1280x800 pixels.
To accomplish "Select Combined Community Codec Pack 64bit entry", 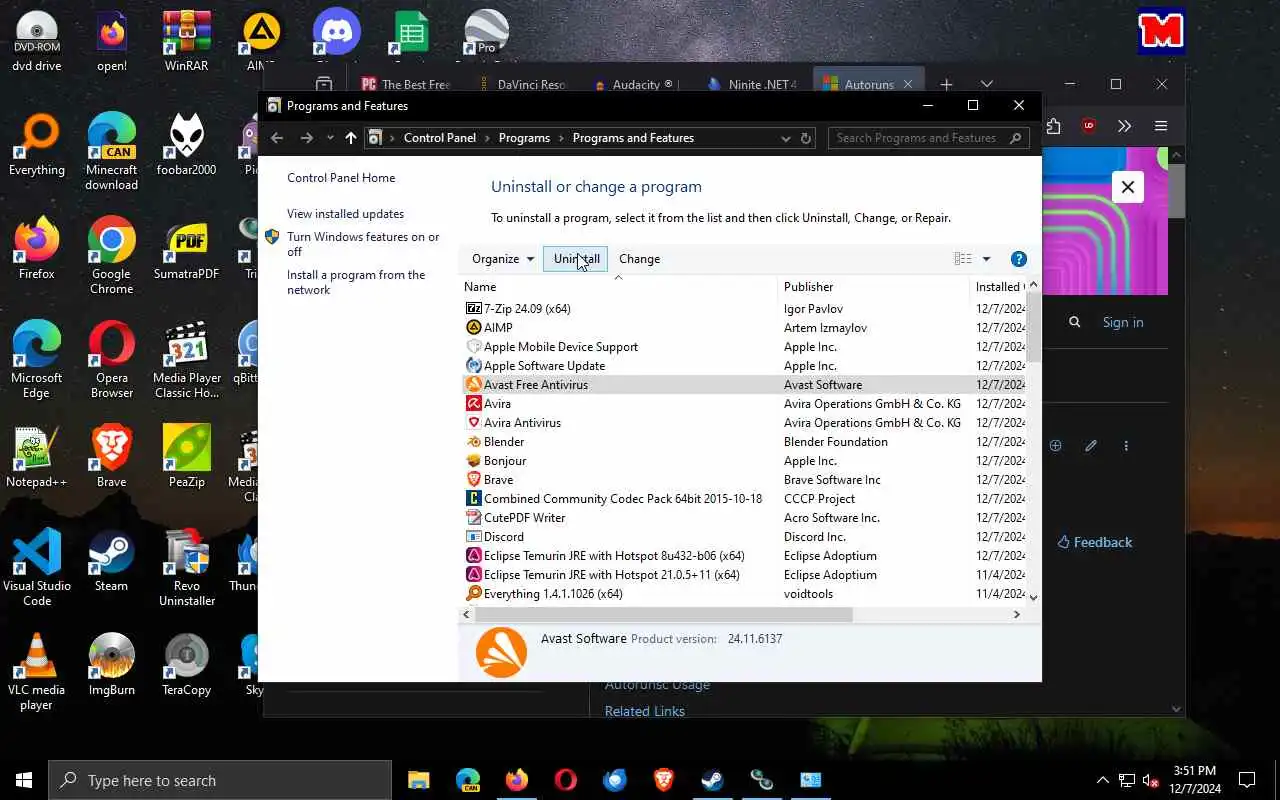I will (x=745, y=499).
